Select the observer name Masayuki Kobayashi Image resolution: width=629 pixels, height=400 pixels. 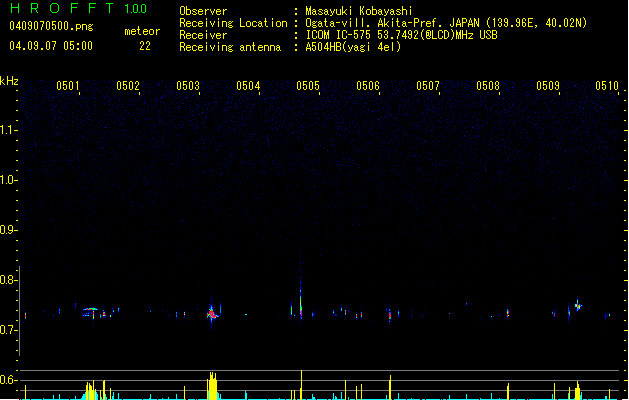[x=359, y=11]
